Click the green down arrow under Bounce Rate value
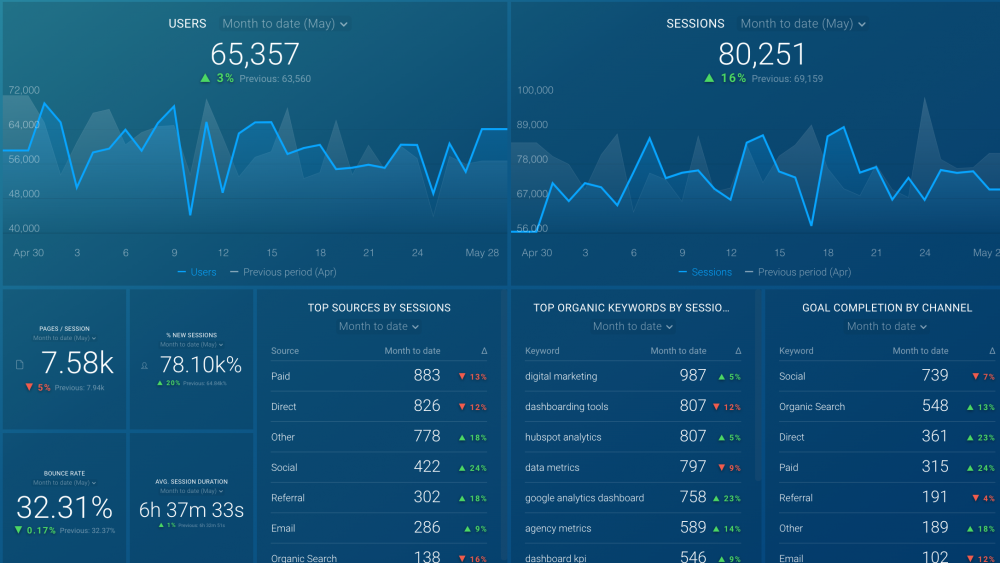The width and height of the screenshot is (1000, 563). pos(19,530)
